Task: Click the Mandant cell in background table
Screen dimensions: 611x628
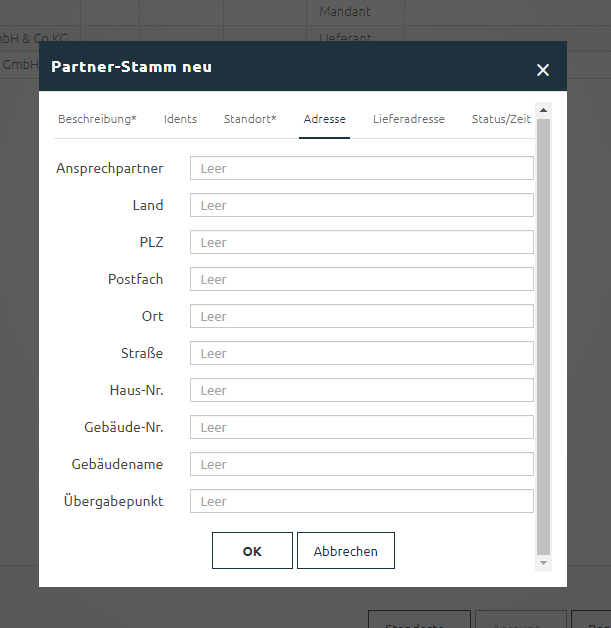Action: point(355,12)
